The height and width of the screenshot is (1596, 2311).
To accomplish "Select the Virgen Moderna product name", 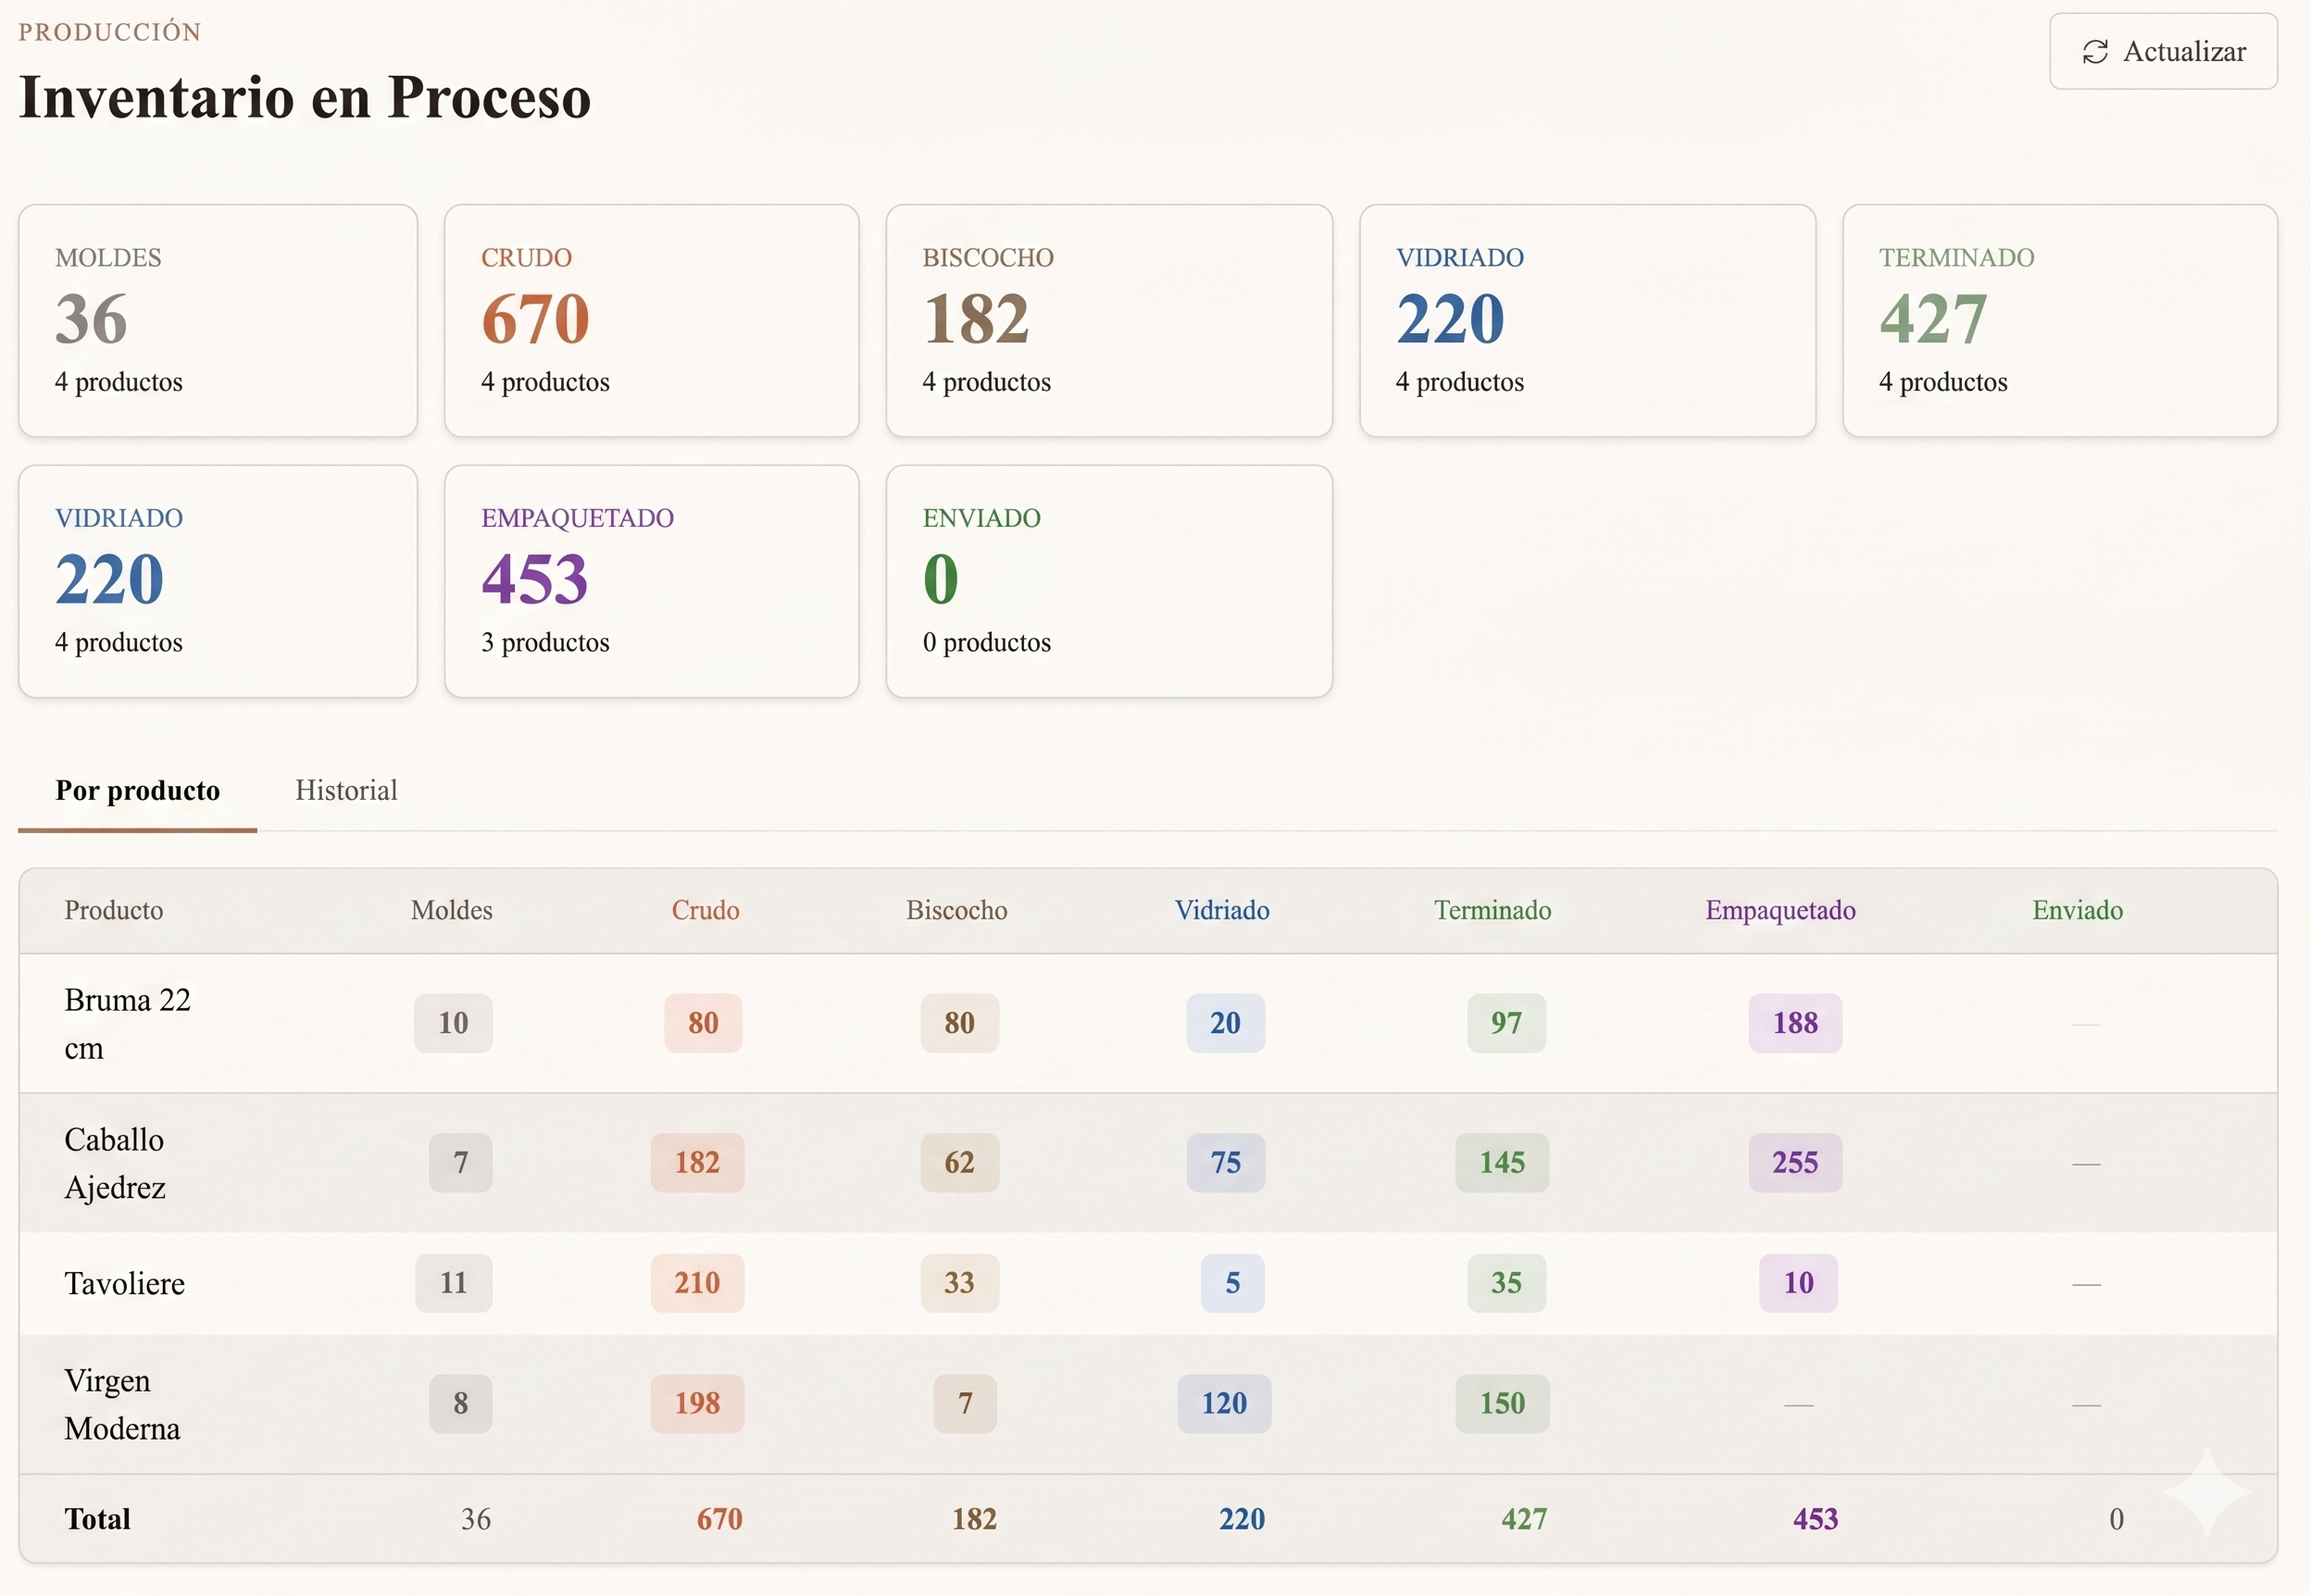I will tap(122, 1404).
